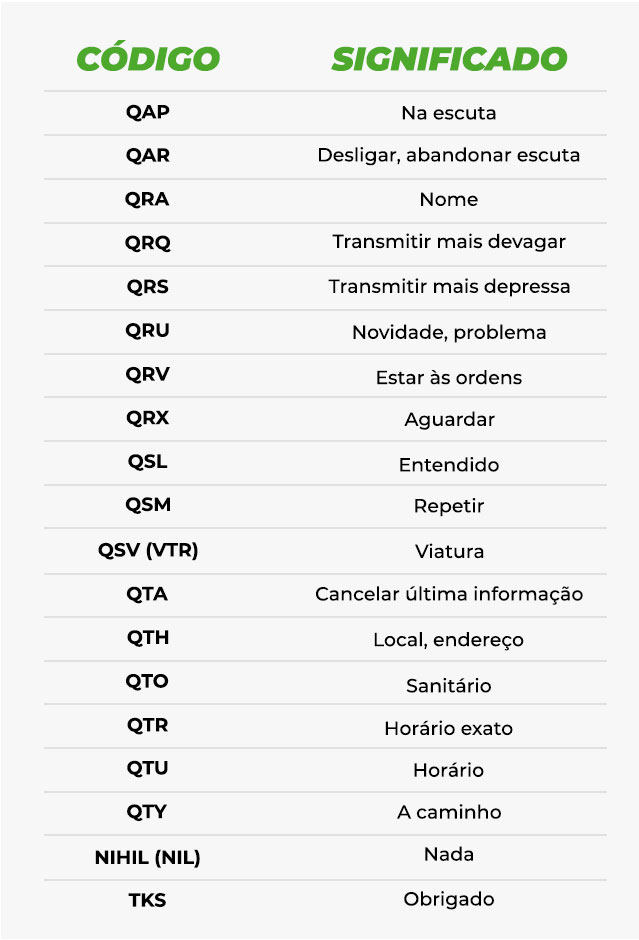Click the 'Entendido' meaning text

[449, 465]
